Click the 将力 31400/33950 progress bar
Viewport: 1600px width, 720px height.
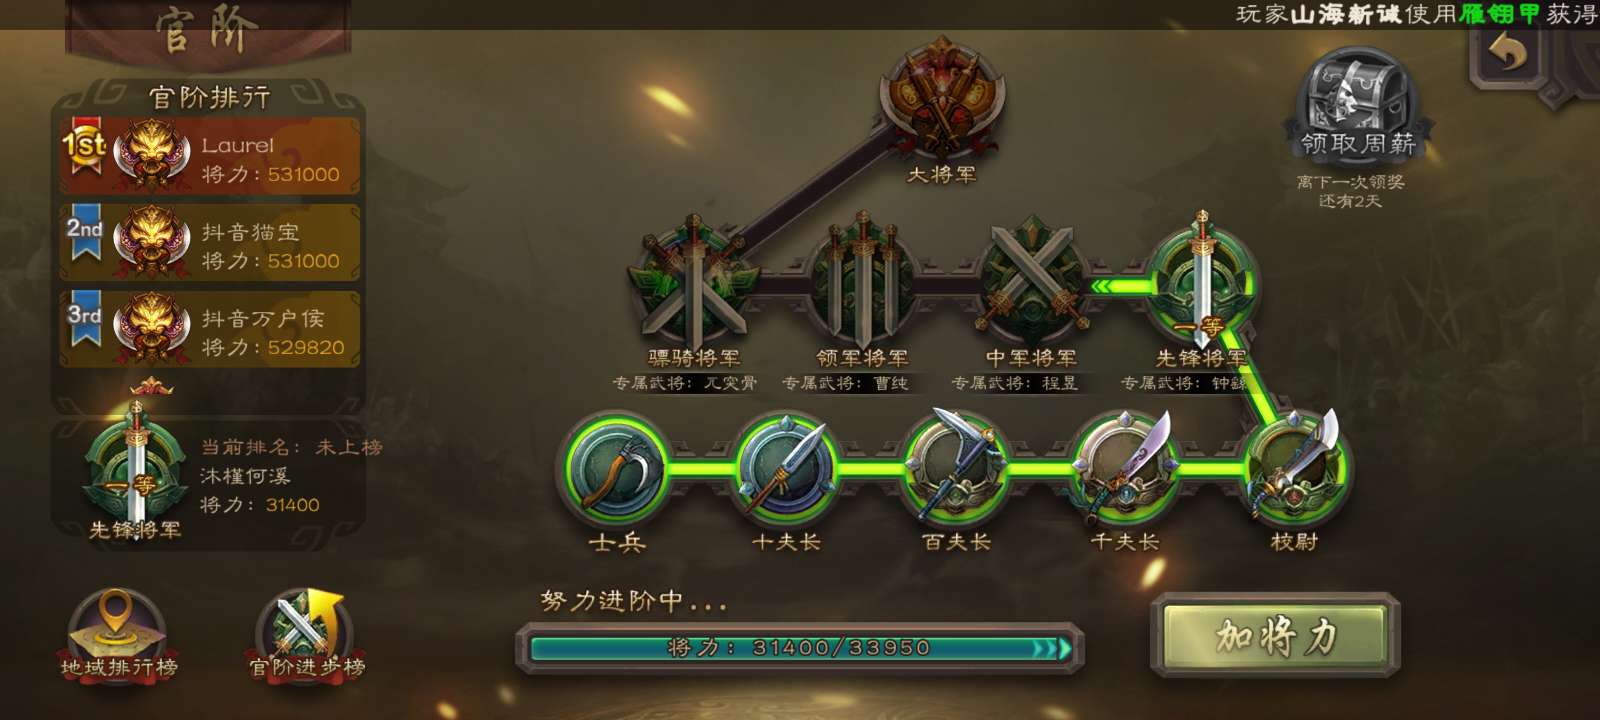point(800,648)
